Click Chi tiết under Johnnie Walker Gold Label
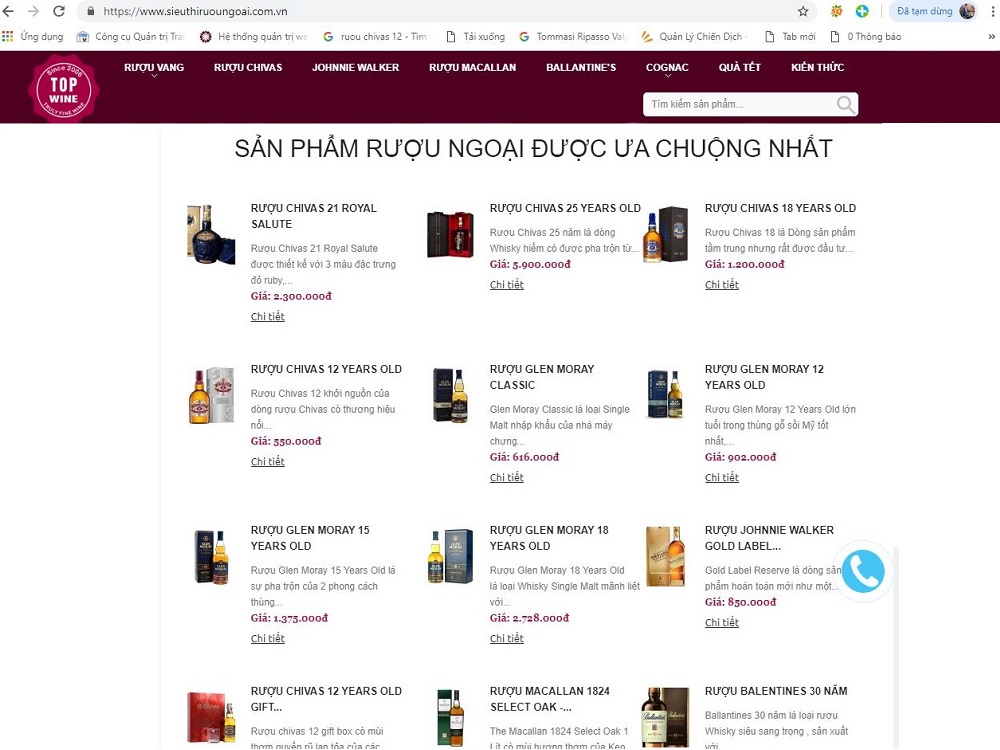Viewport: 1000px width, 750px height. [x=721, y=622]
